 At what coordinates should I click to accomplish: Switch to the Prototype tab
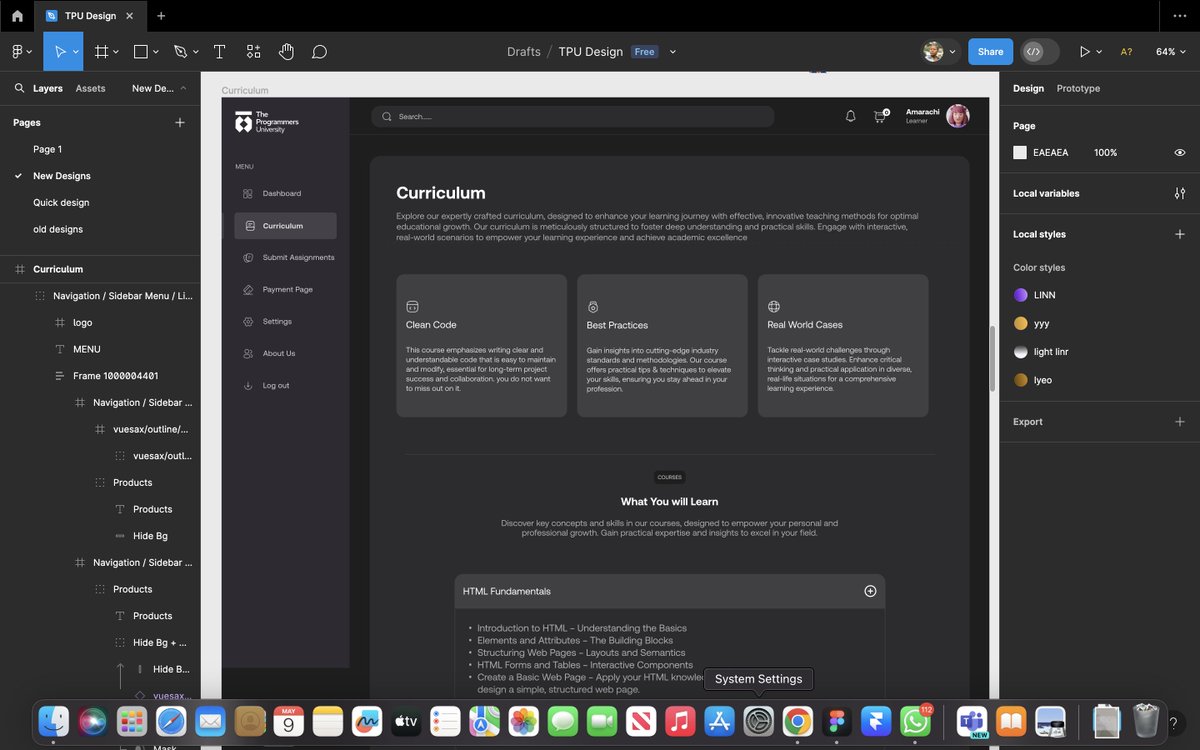pos(1078,88)
